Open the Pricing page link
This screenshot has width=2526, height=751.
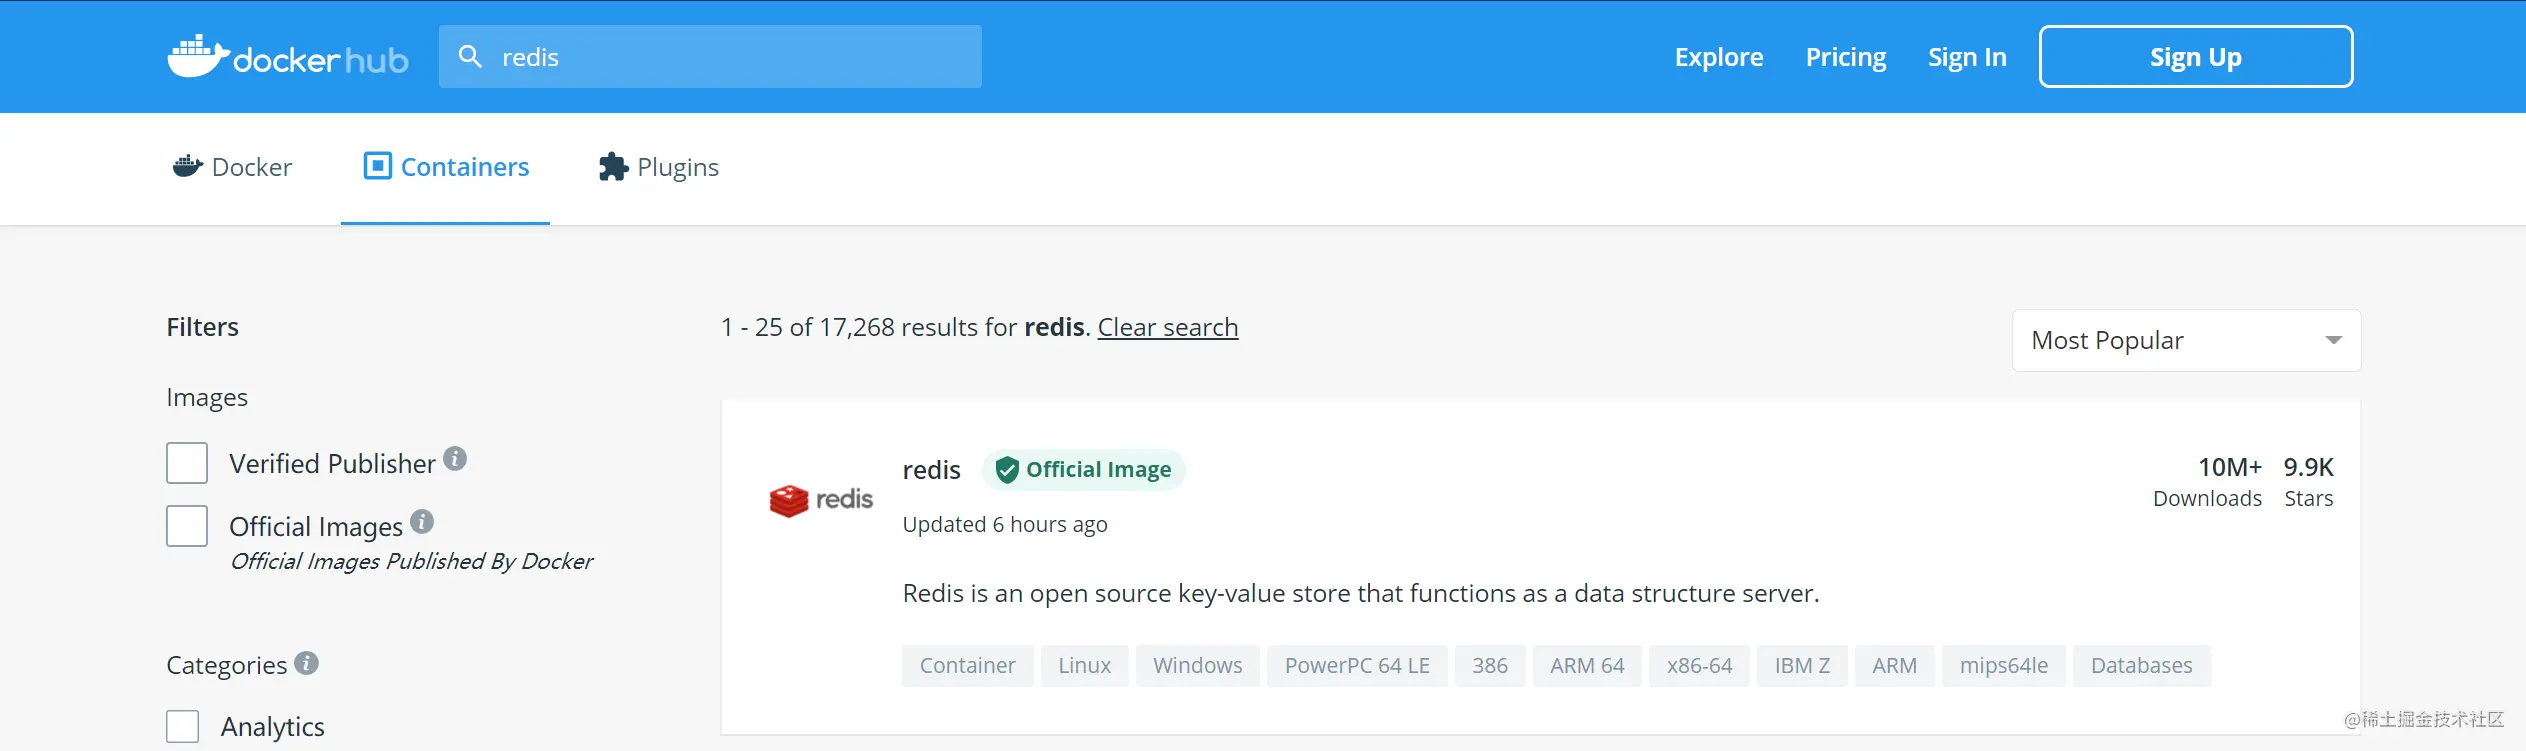pos(1846,57)
